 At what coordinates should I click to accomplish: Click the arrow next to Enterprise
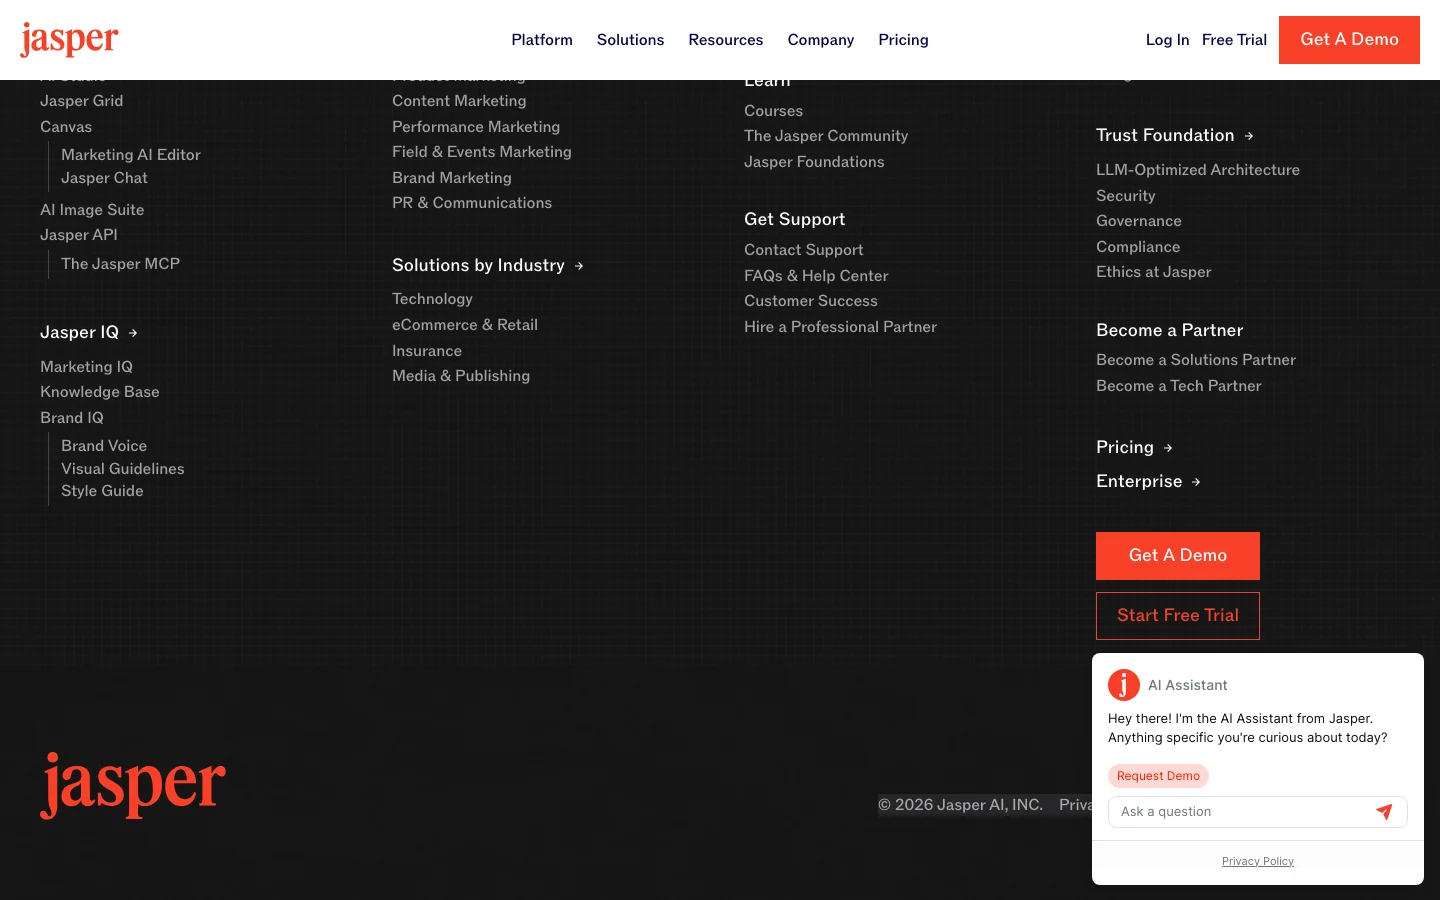1196,482
